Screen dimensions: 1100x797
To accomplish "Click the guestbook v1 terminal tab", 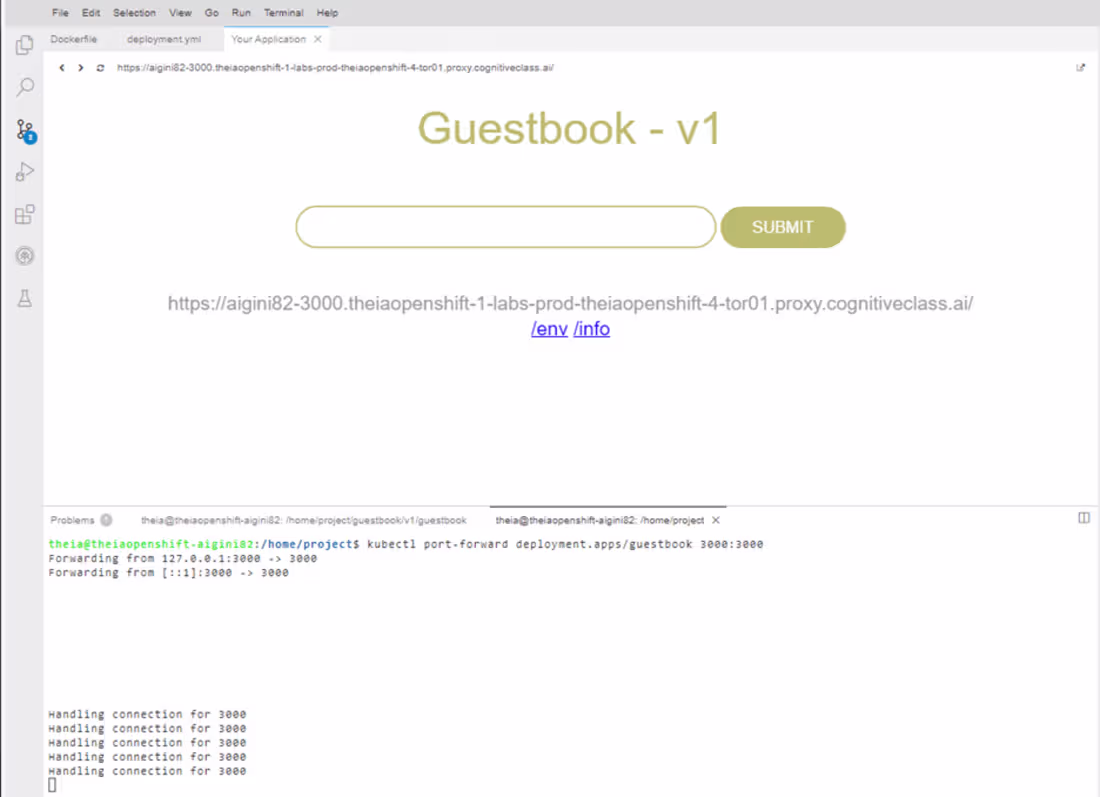I will [303, 520].
